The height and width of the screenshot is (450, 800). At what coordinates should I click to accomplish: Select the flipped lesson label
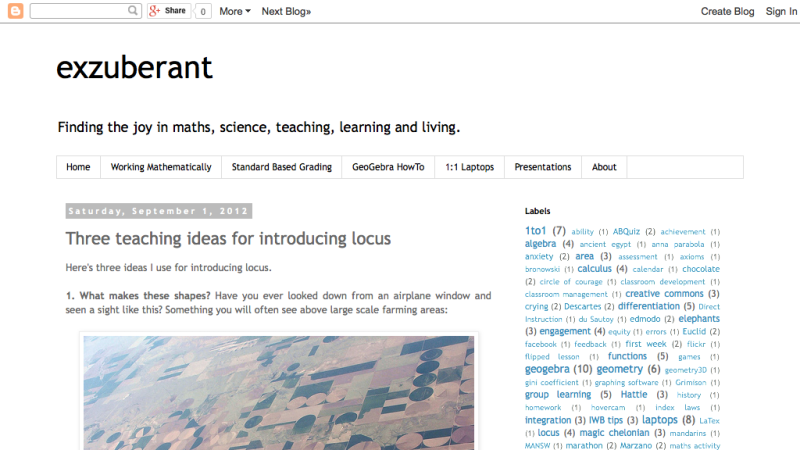pos(552,357)
